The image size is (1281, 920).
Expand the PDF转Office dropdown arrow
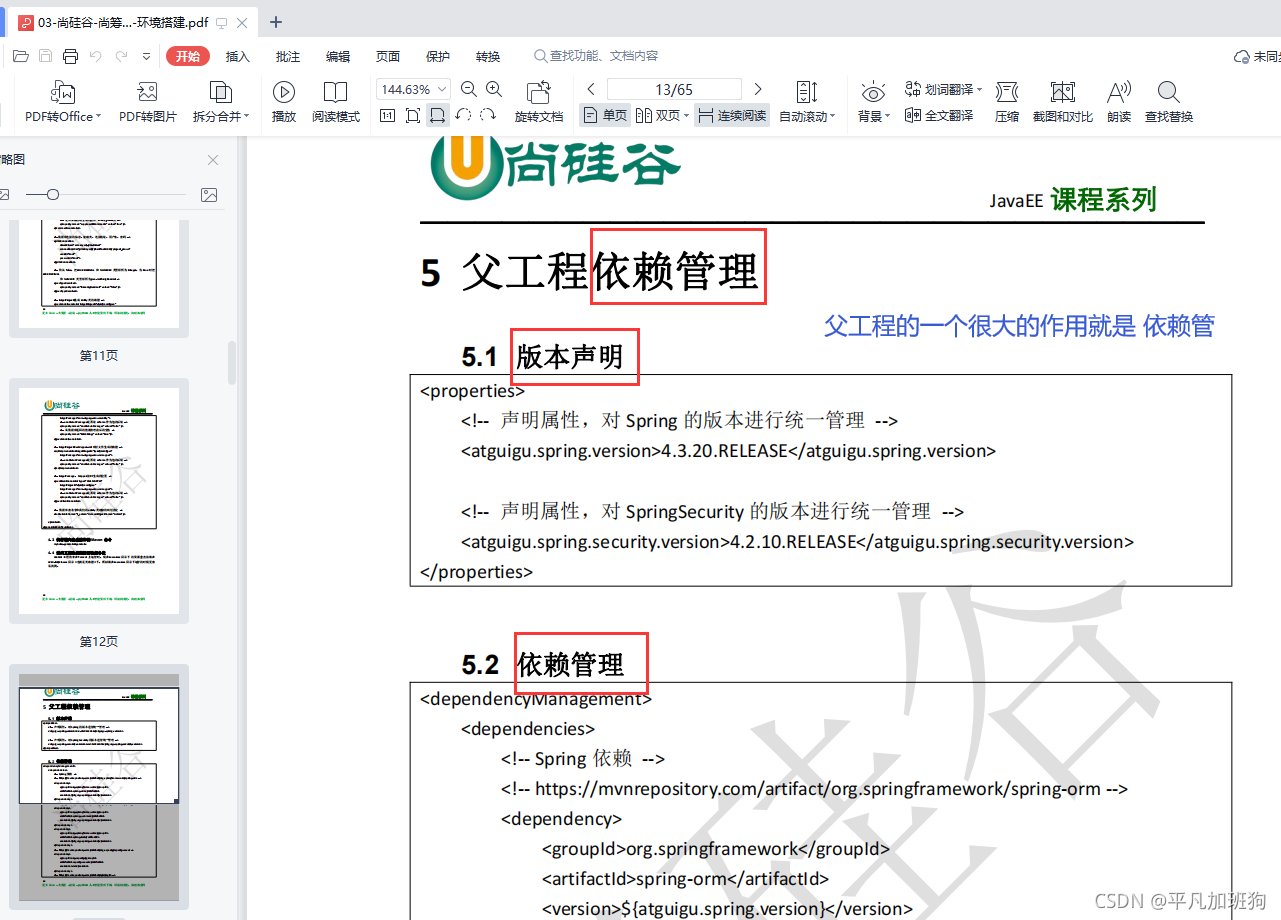pos(99,117)
